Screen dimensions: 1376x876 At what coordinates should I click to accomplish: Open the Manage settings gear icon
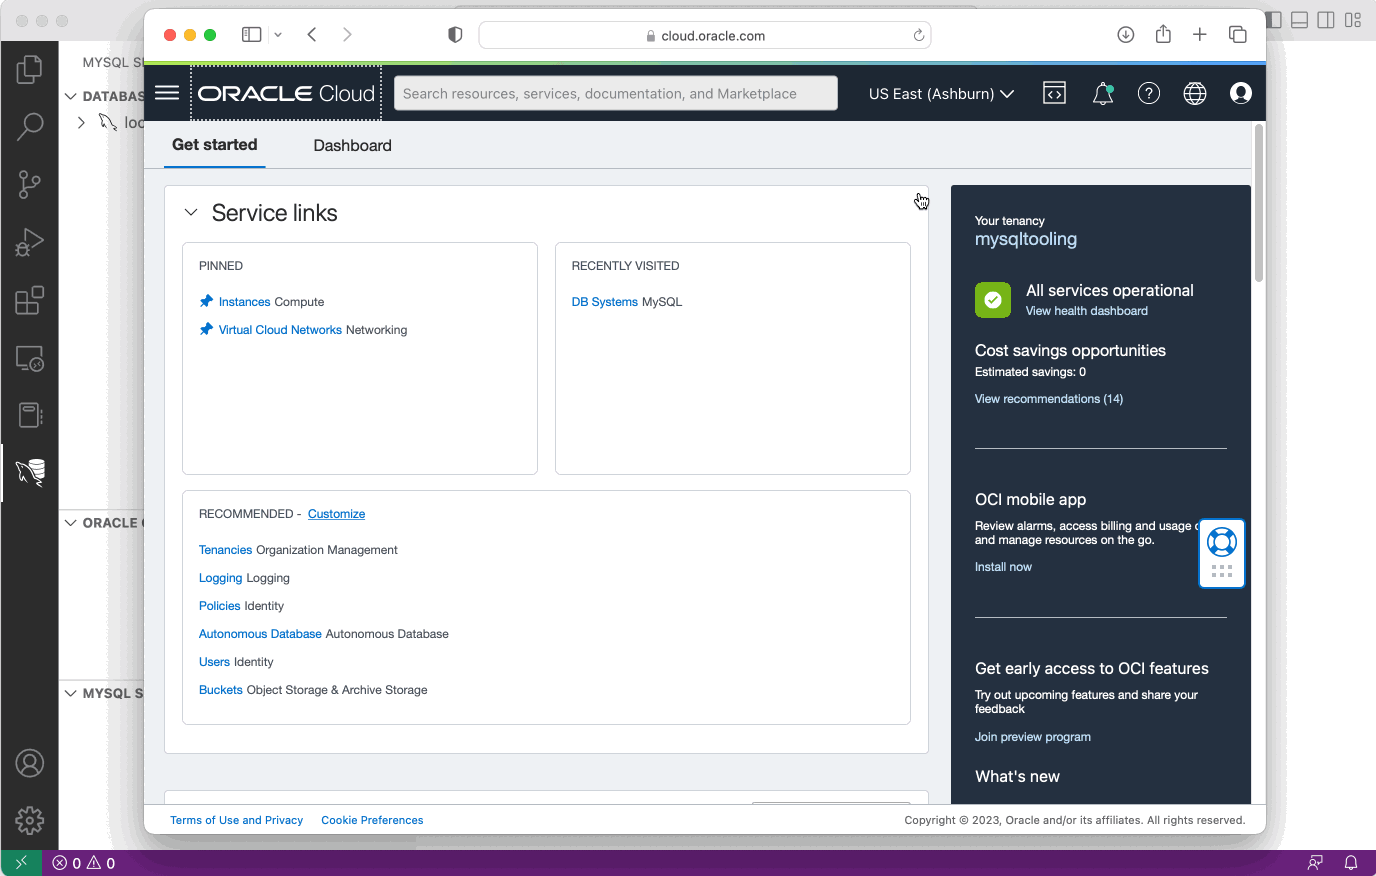coord(30,820)
